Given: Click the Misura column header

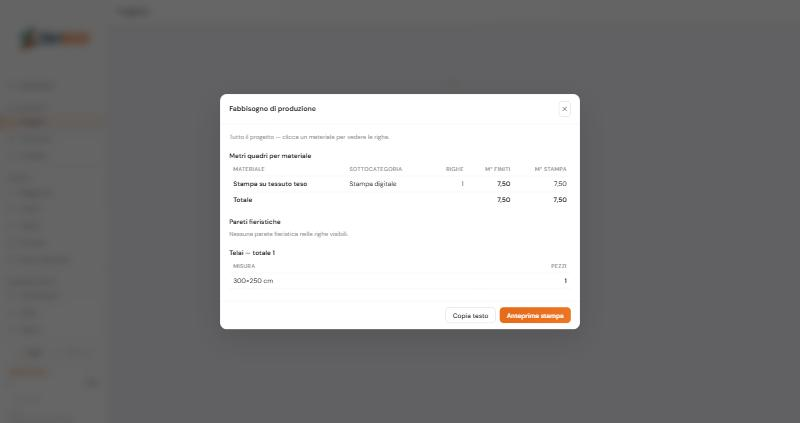Looking at the screenshot, I should click(244, 266).
